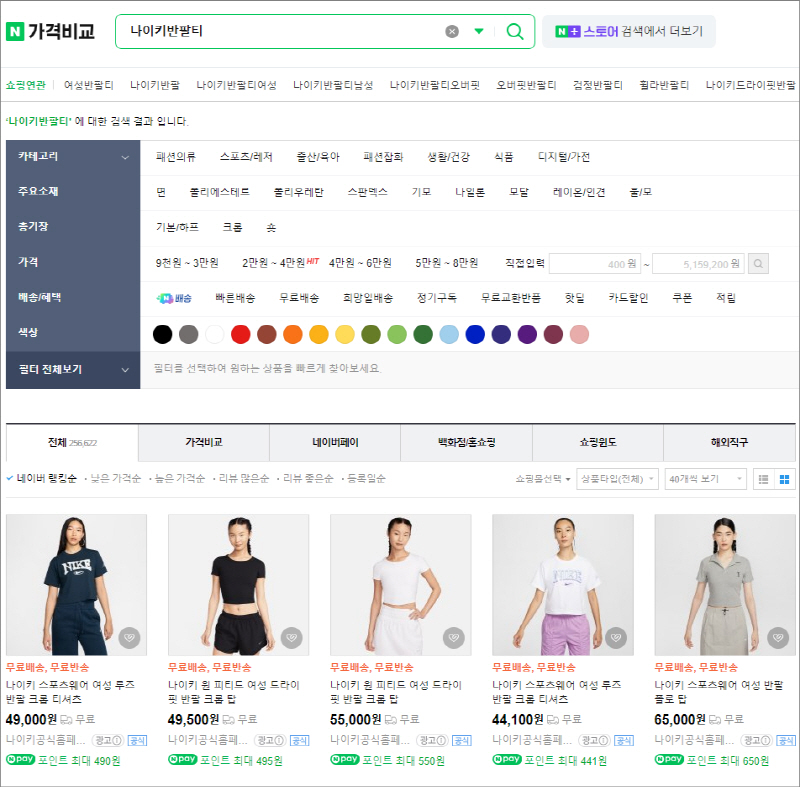Open N+ 스토어 검색에서 더보기 button
This screenshot has height=787, width=800.
[629, 32]
